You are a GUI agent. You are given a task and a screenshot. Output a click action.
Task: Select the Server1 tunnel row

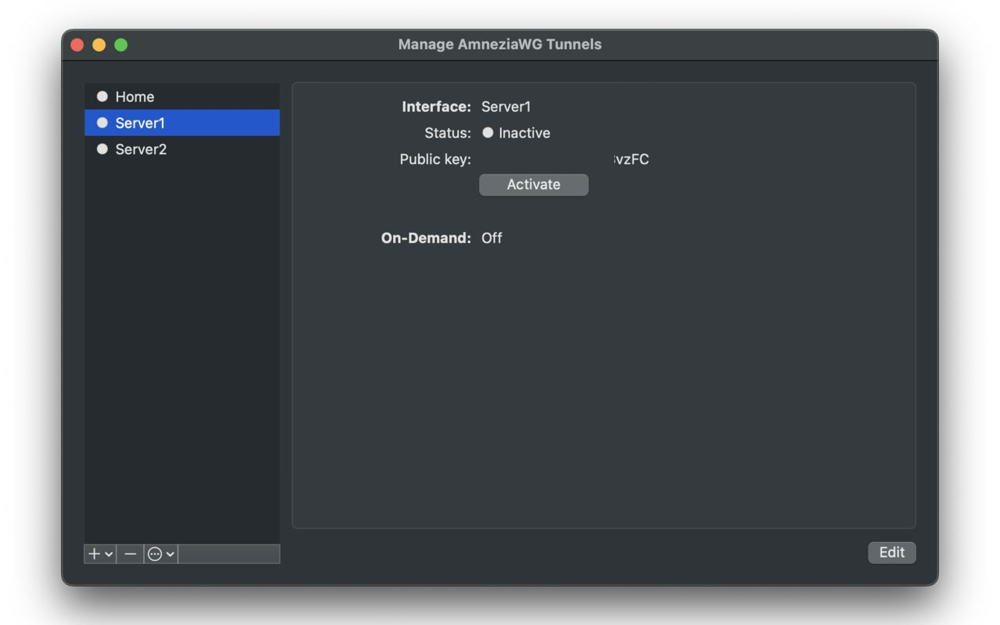tap(182, 122)
